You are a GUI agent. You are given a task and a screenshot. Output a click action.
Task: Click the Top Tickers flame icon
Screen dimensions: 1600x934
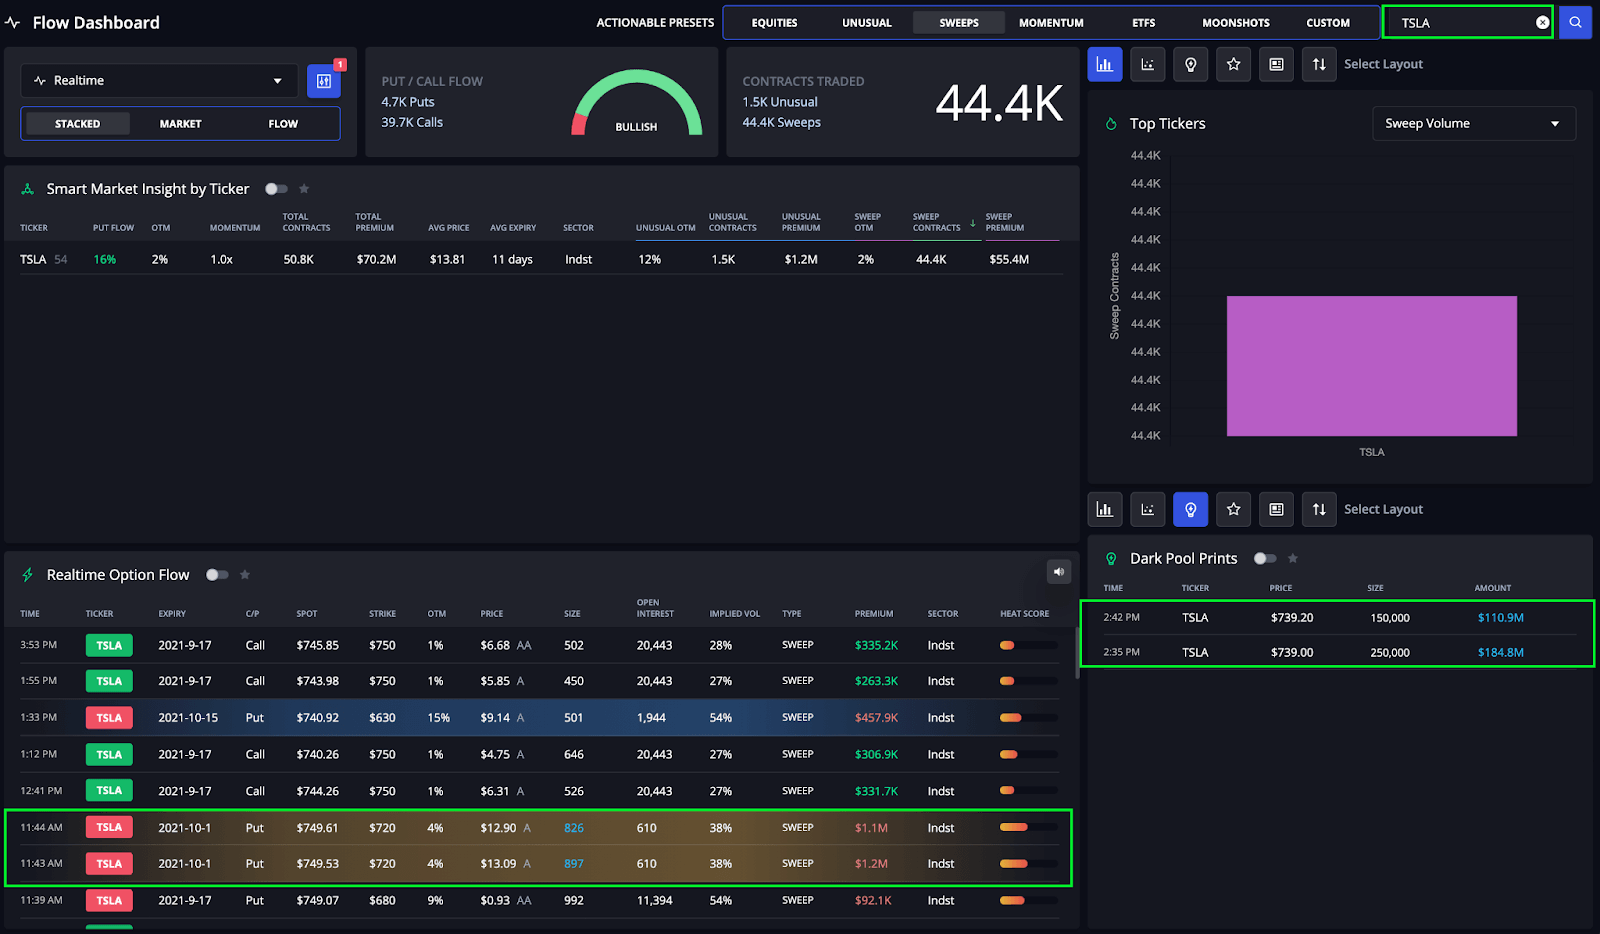click(x=1111, y=124)
